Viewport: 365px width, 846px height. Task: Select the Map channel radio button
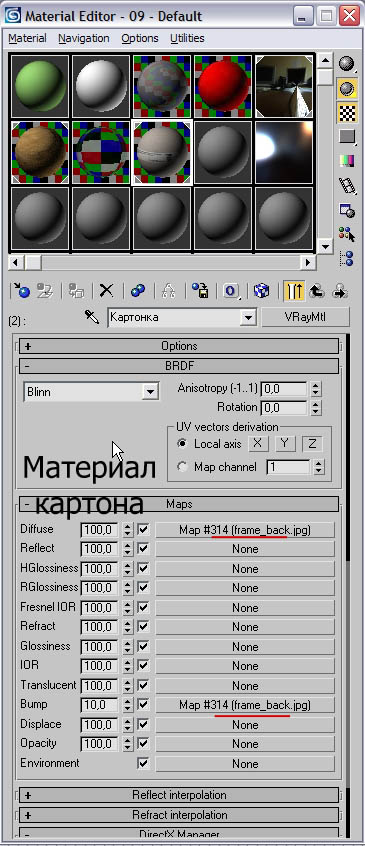[183, 467]
